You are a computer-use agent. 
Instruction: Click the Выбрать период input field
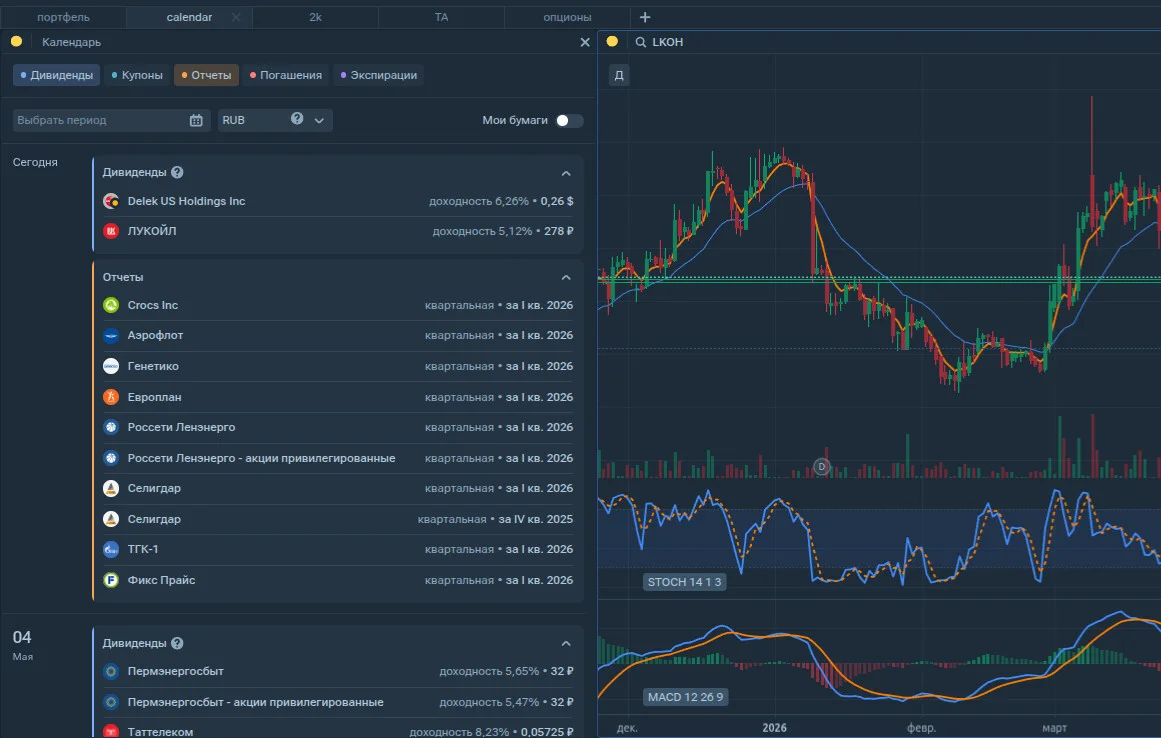coord(111,120)
